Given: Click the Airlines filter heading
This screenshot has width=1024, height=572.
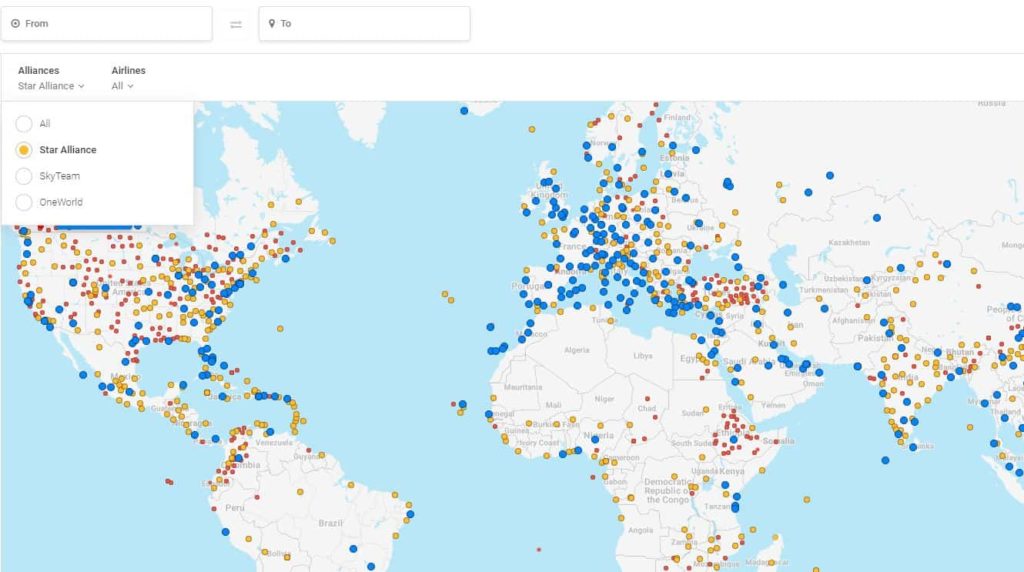Looking at the screenshot, I should click(128, 71).
